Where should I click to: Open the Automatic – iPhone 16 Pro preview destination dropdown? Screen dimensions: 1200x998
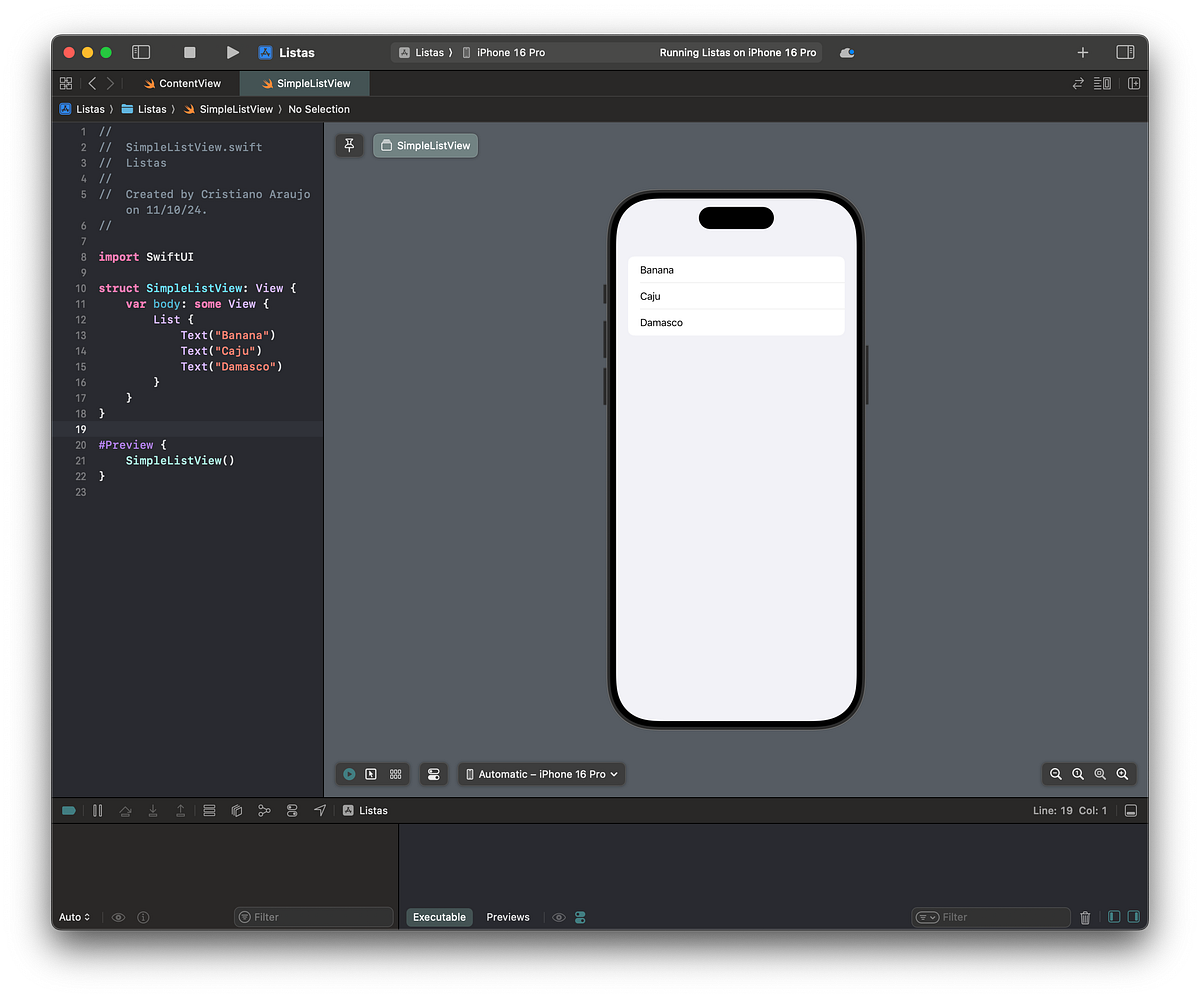coord(541,773)
